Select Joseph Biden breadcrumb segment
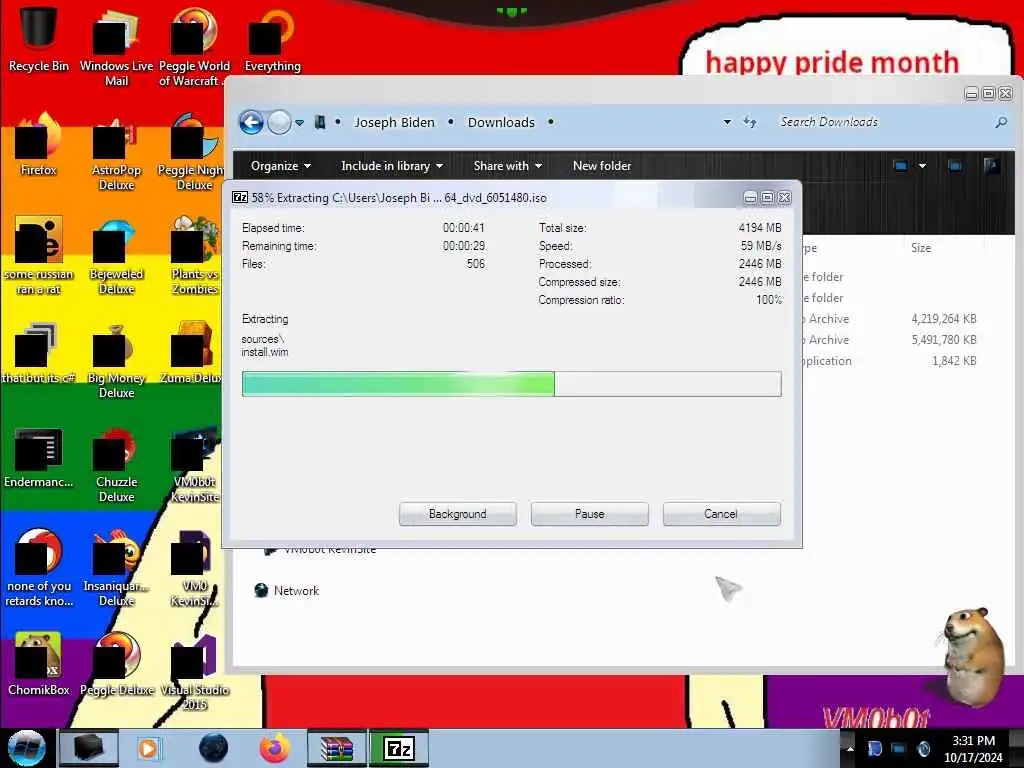This screenshot has width=1024, height=768. [x=394, y=122]
